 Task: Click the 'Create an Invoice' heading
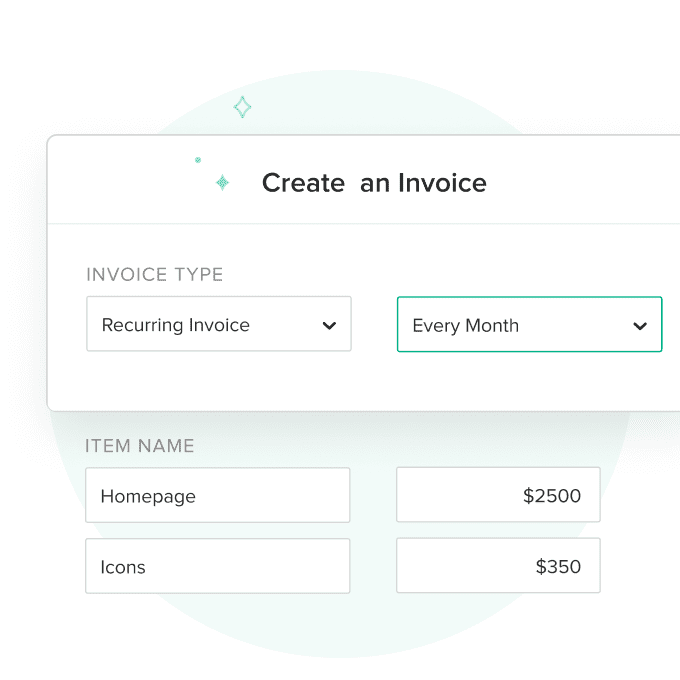pyautogui.click(x=374, y=183)
